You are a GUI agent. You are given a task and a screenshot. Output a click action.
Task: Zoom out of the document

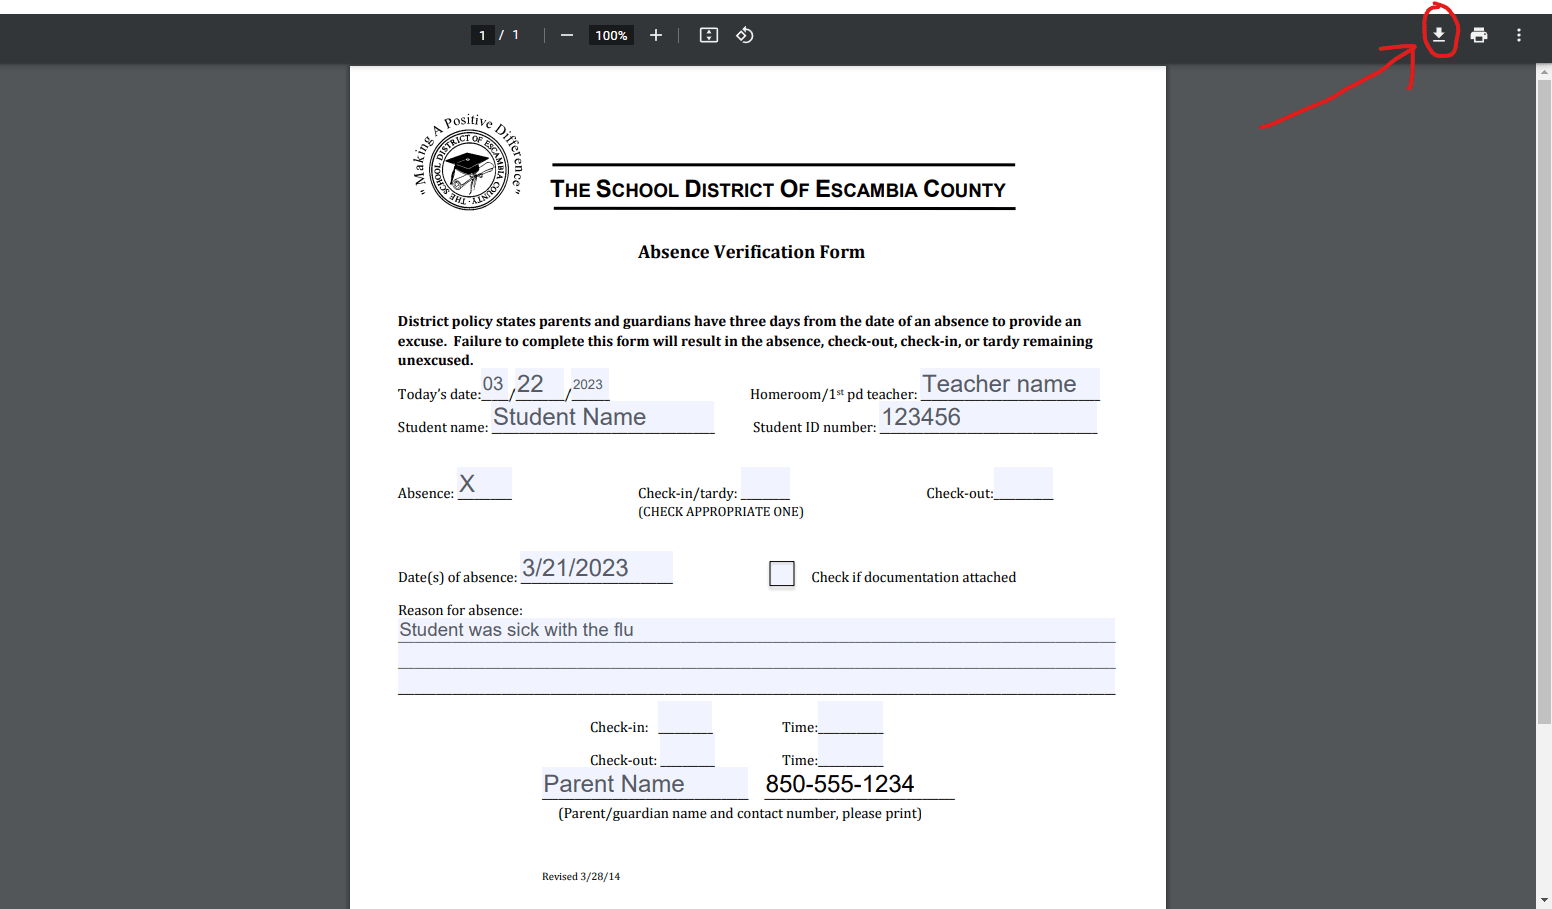pyautogui.click(x=567, y=35)
